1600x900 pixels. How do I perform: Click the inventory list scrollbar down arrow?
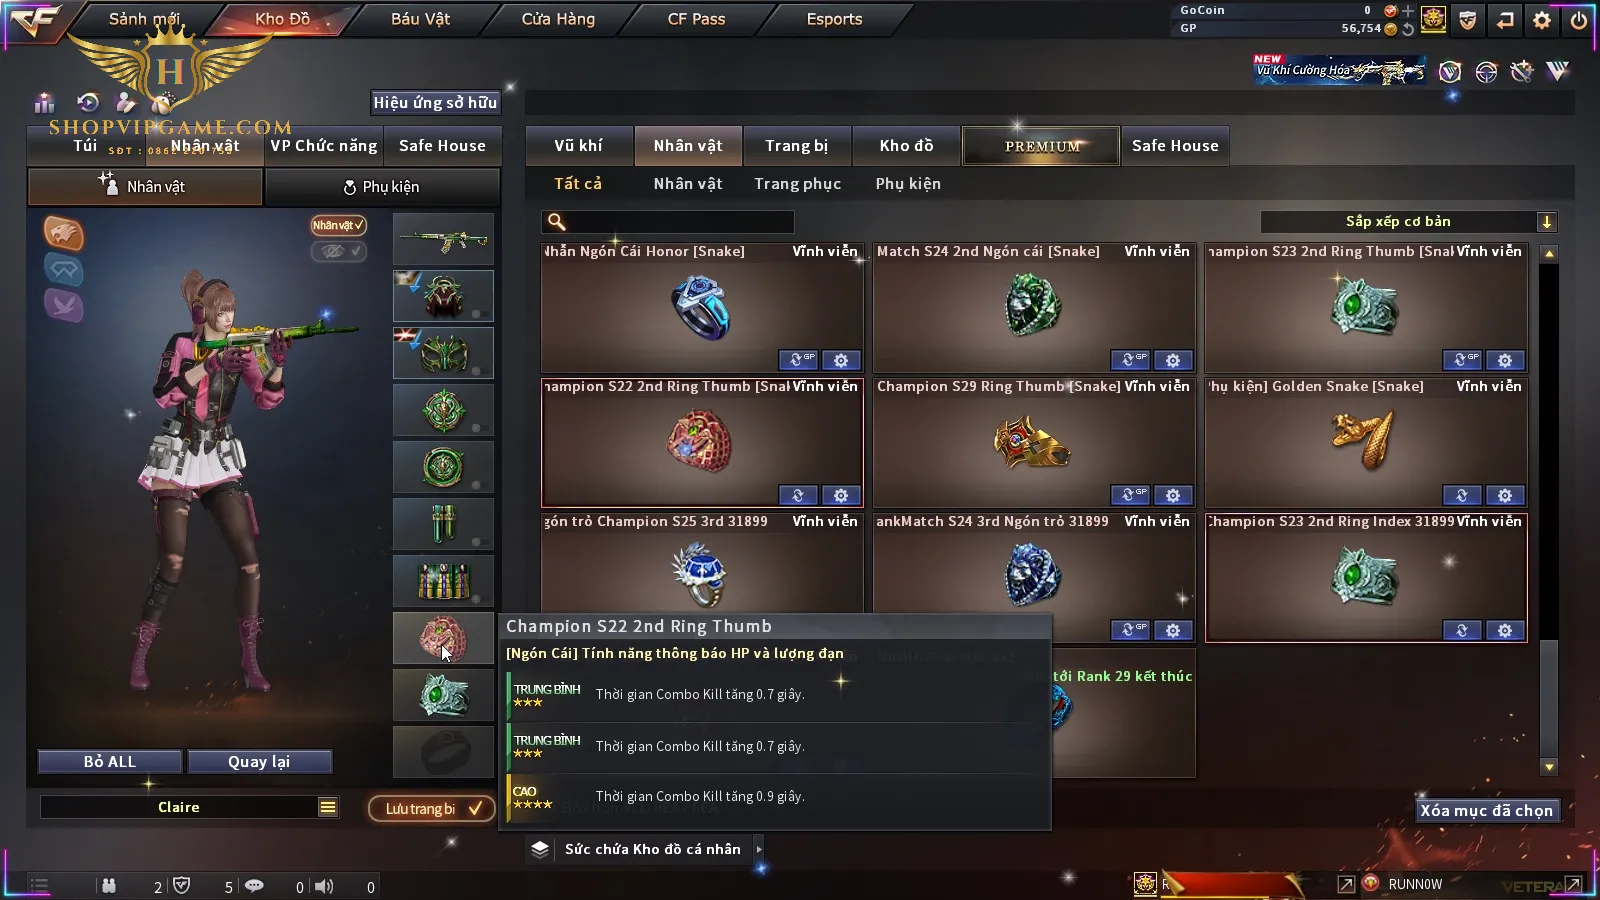point(1549,767)
